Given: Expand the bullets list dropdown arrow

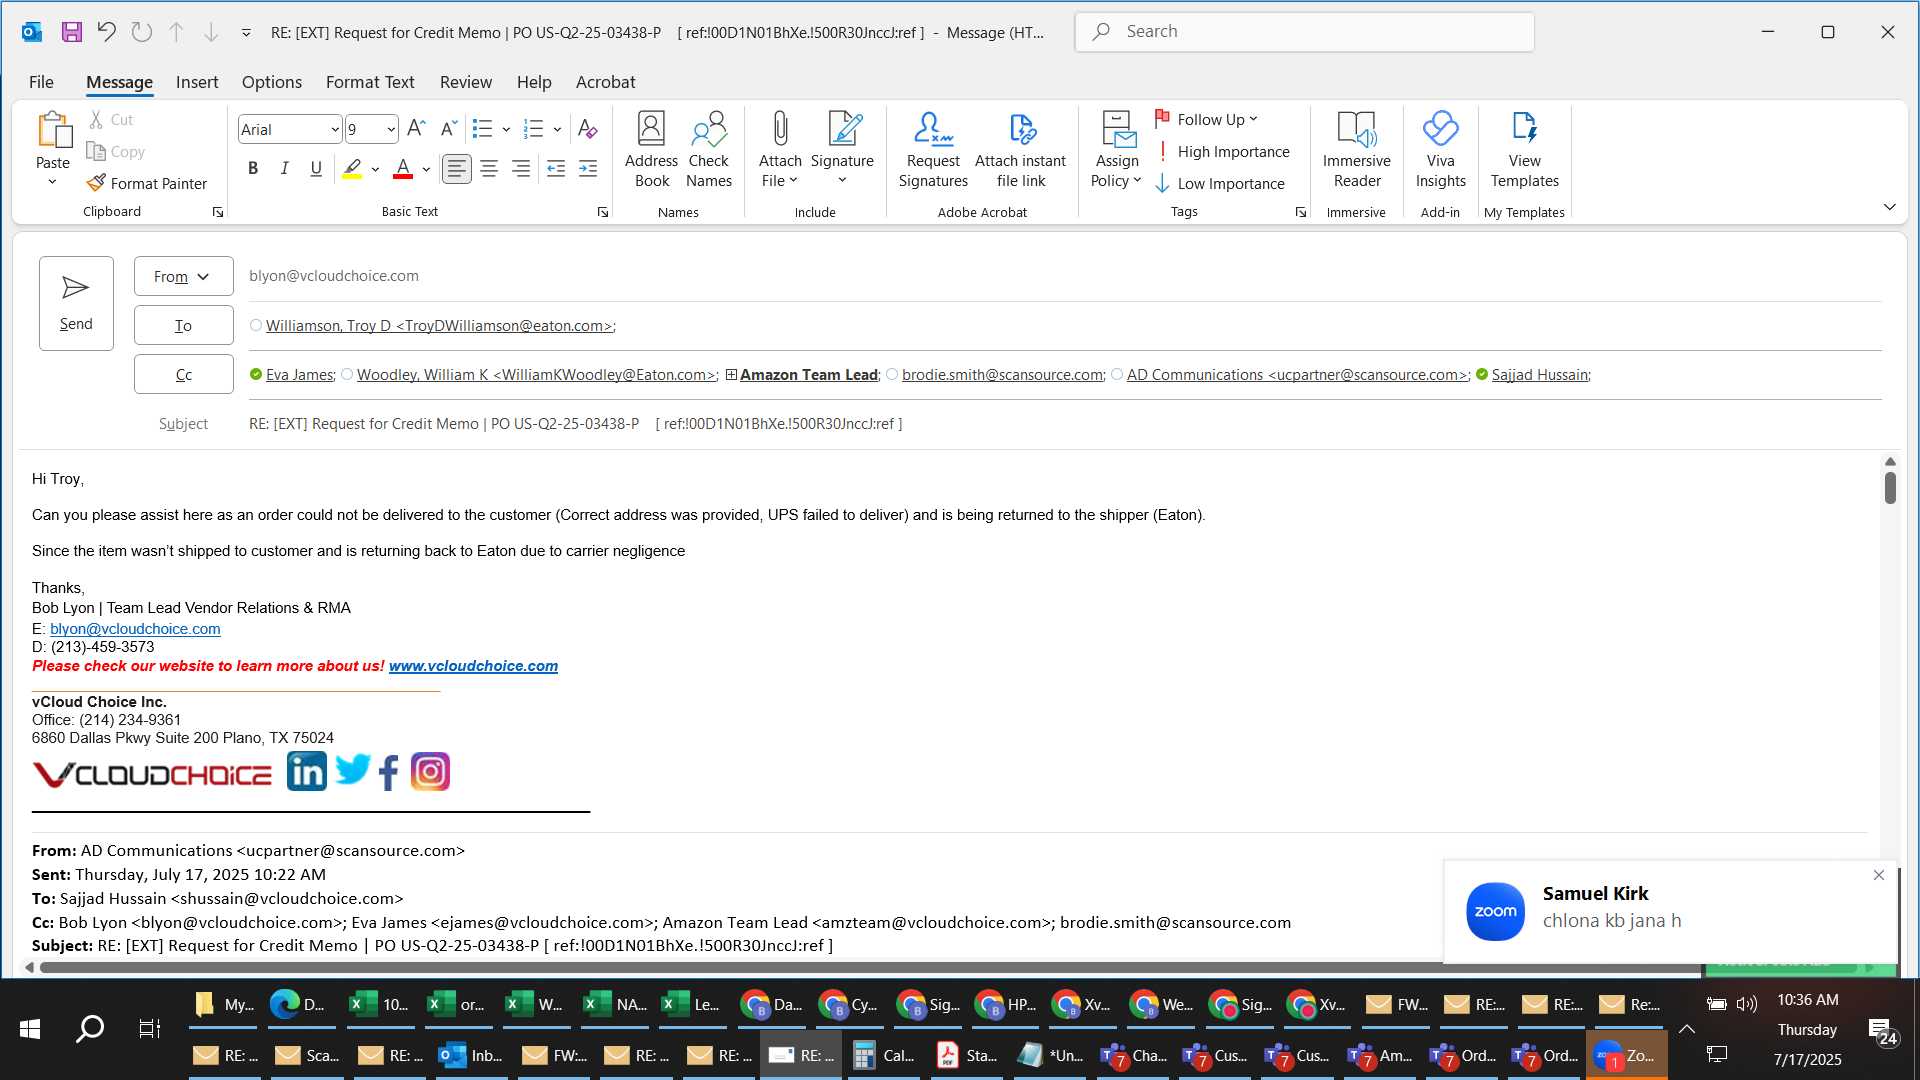Looking at the screenshot, I should tap(506, 129).
